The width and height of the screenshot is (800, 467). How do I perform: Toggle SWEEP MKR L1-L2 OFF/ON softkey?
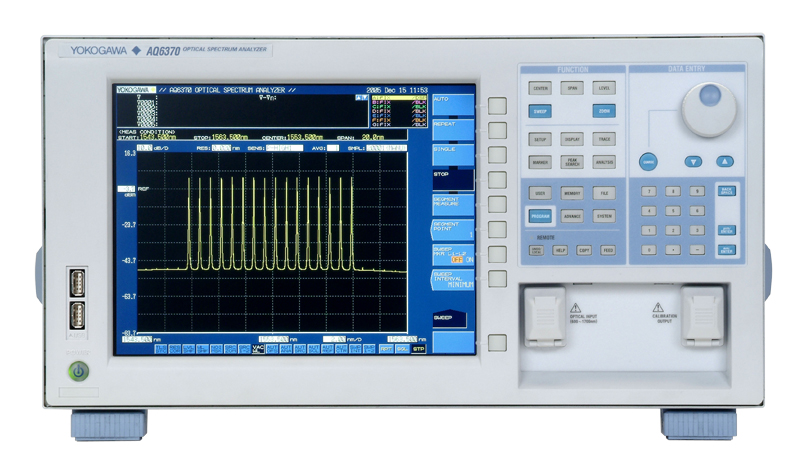point(452,254)
